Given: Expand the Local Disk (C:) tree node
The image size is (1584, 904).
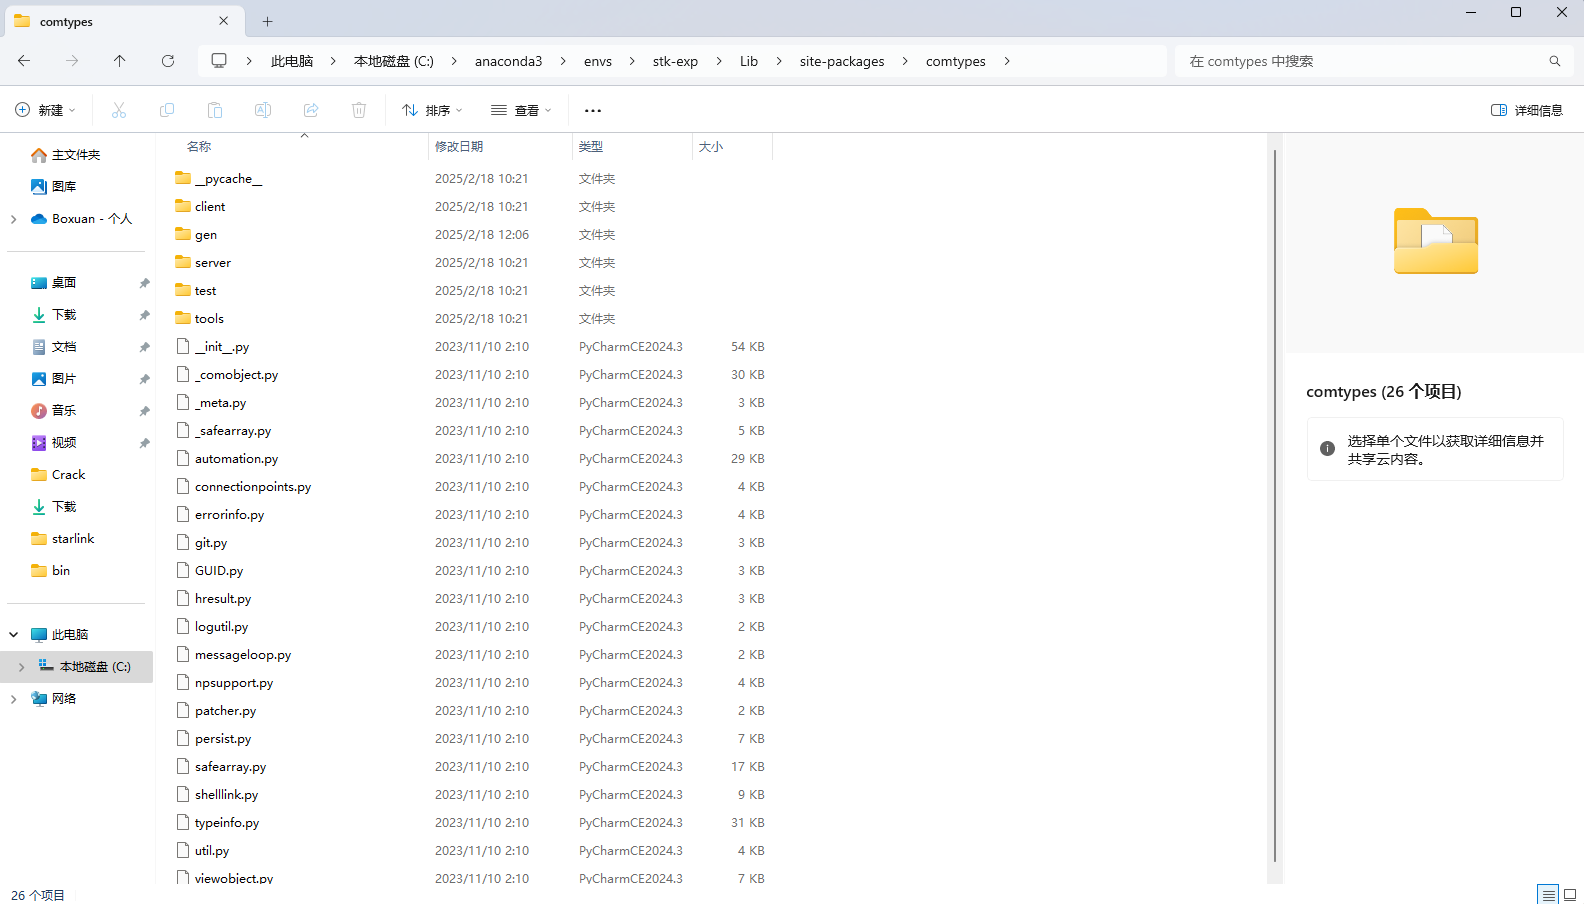Looking at the screenshot, I should click(x=21, y=667).
